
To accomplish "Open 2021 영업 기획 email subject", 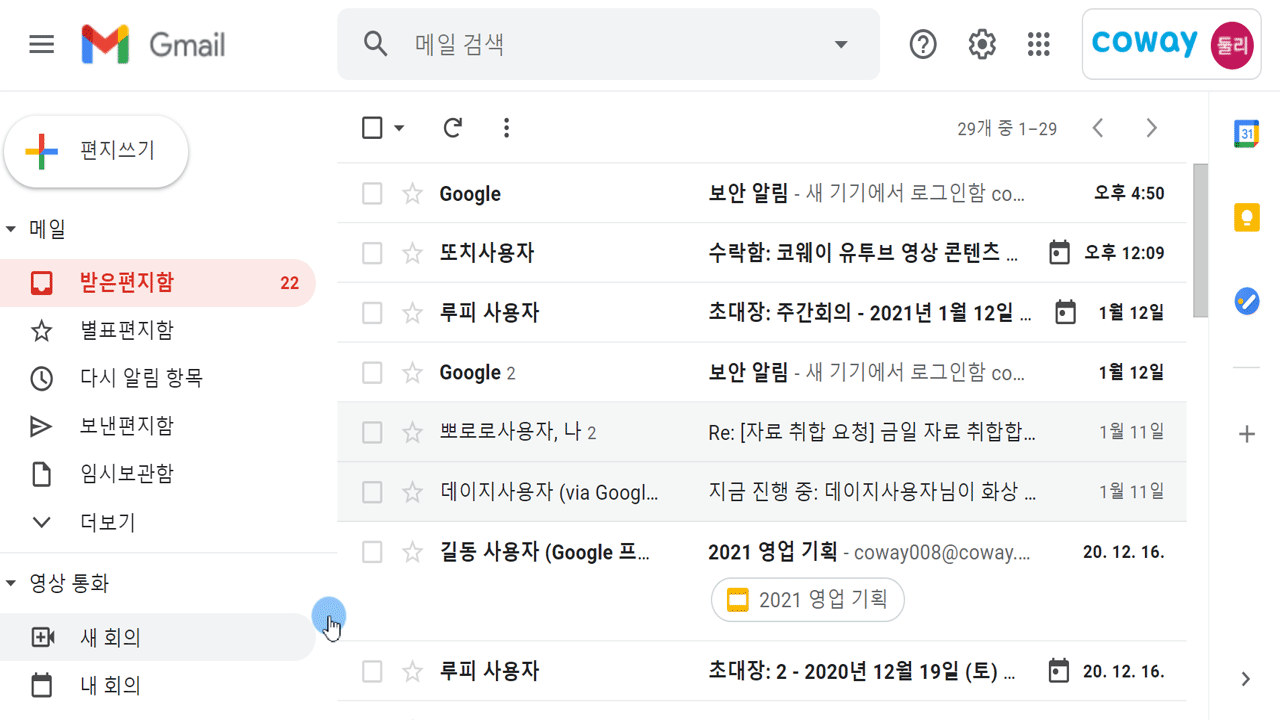I will (x=772, y=552).
